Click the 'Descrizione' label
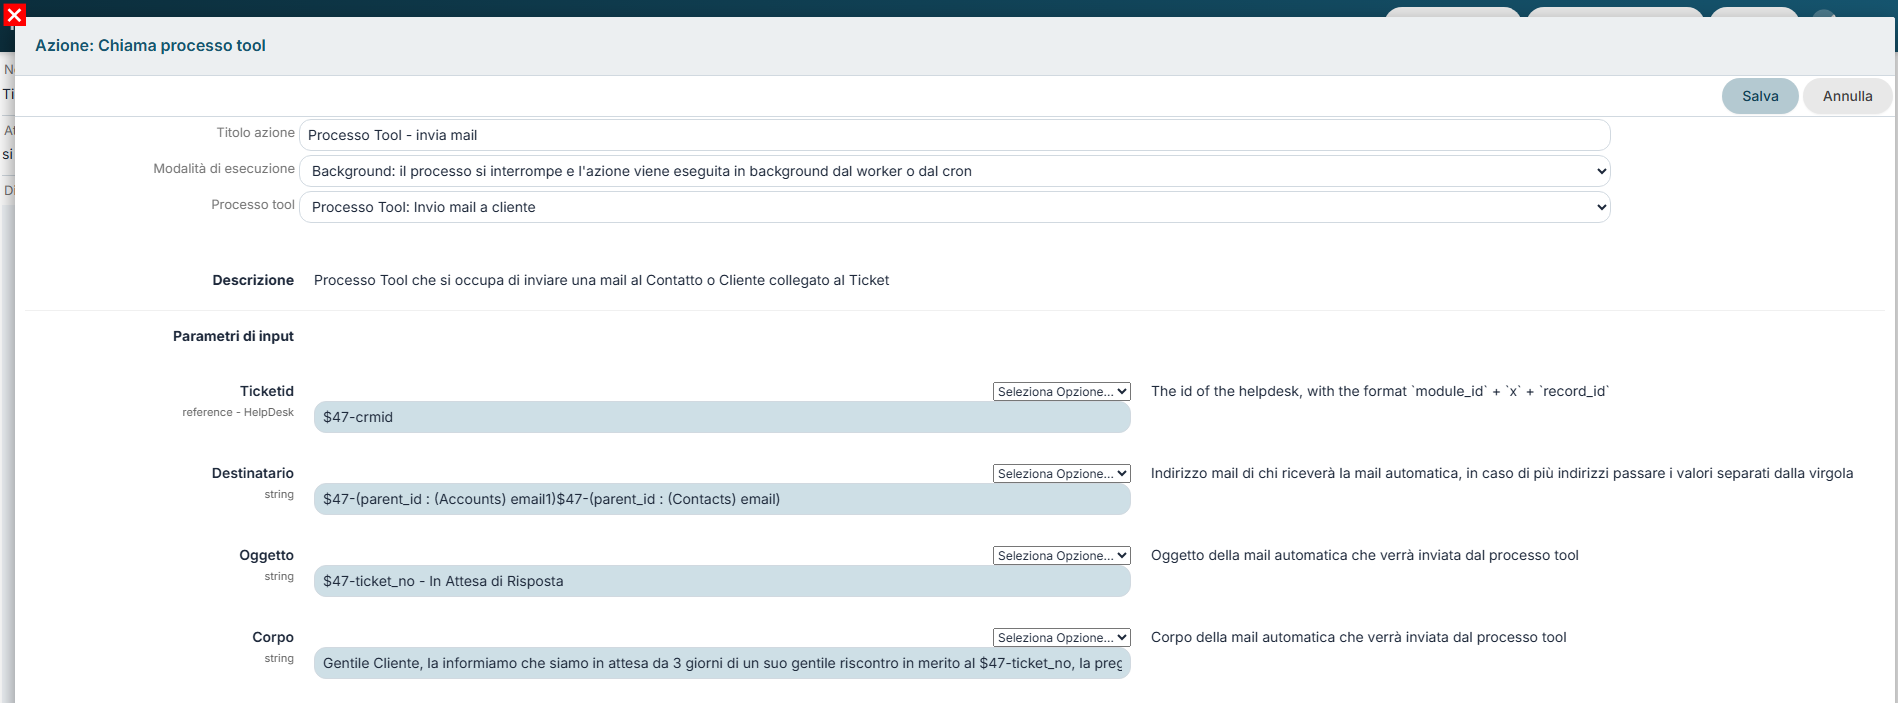 253,280
